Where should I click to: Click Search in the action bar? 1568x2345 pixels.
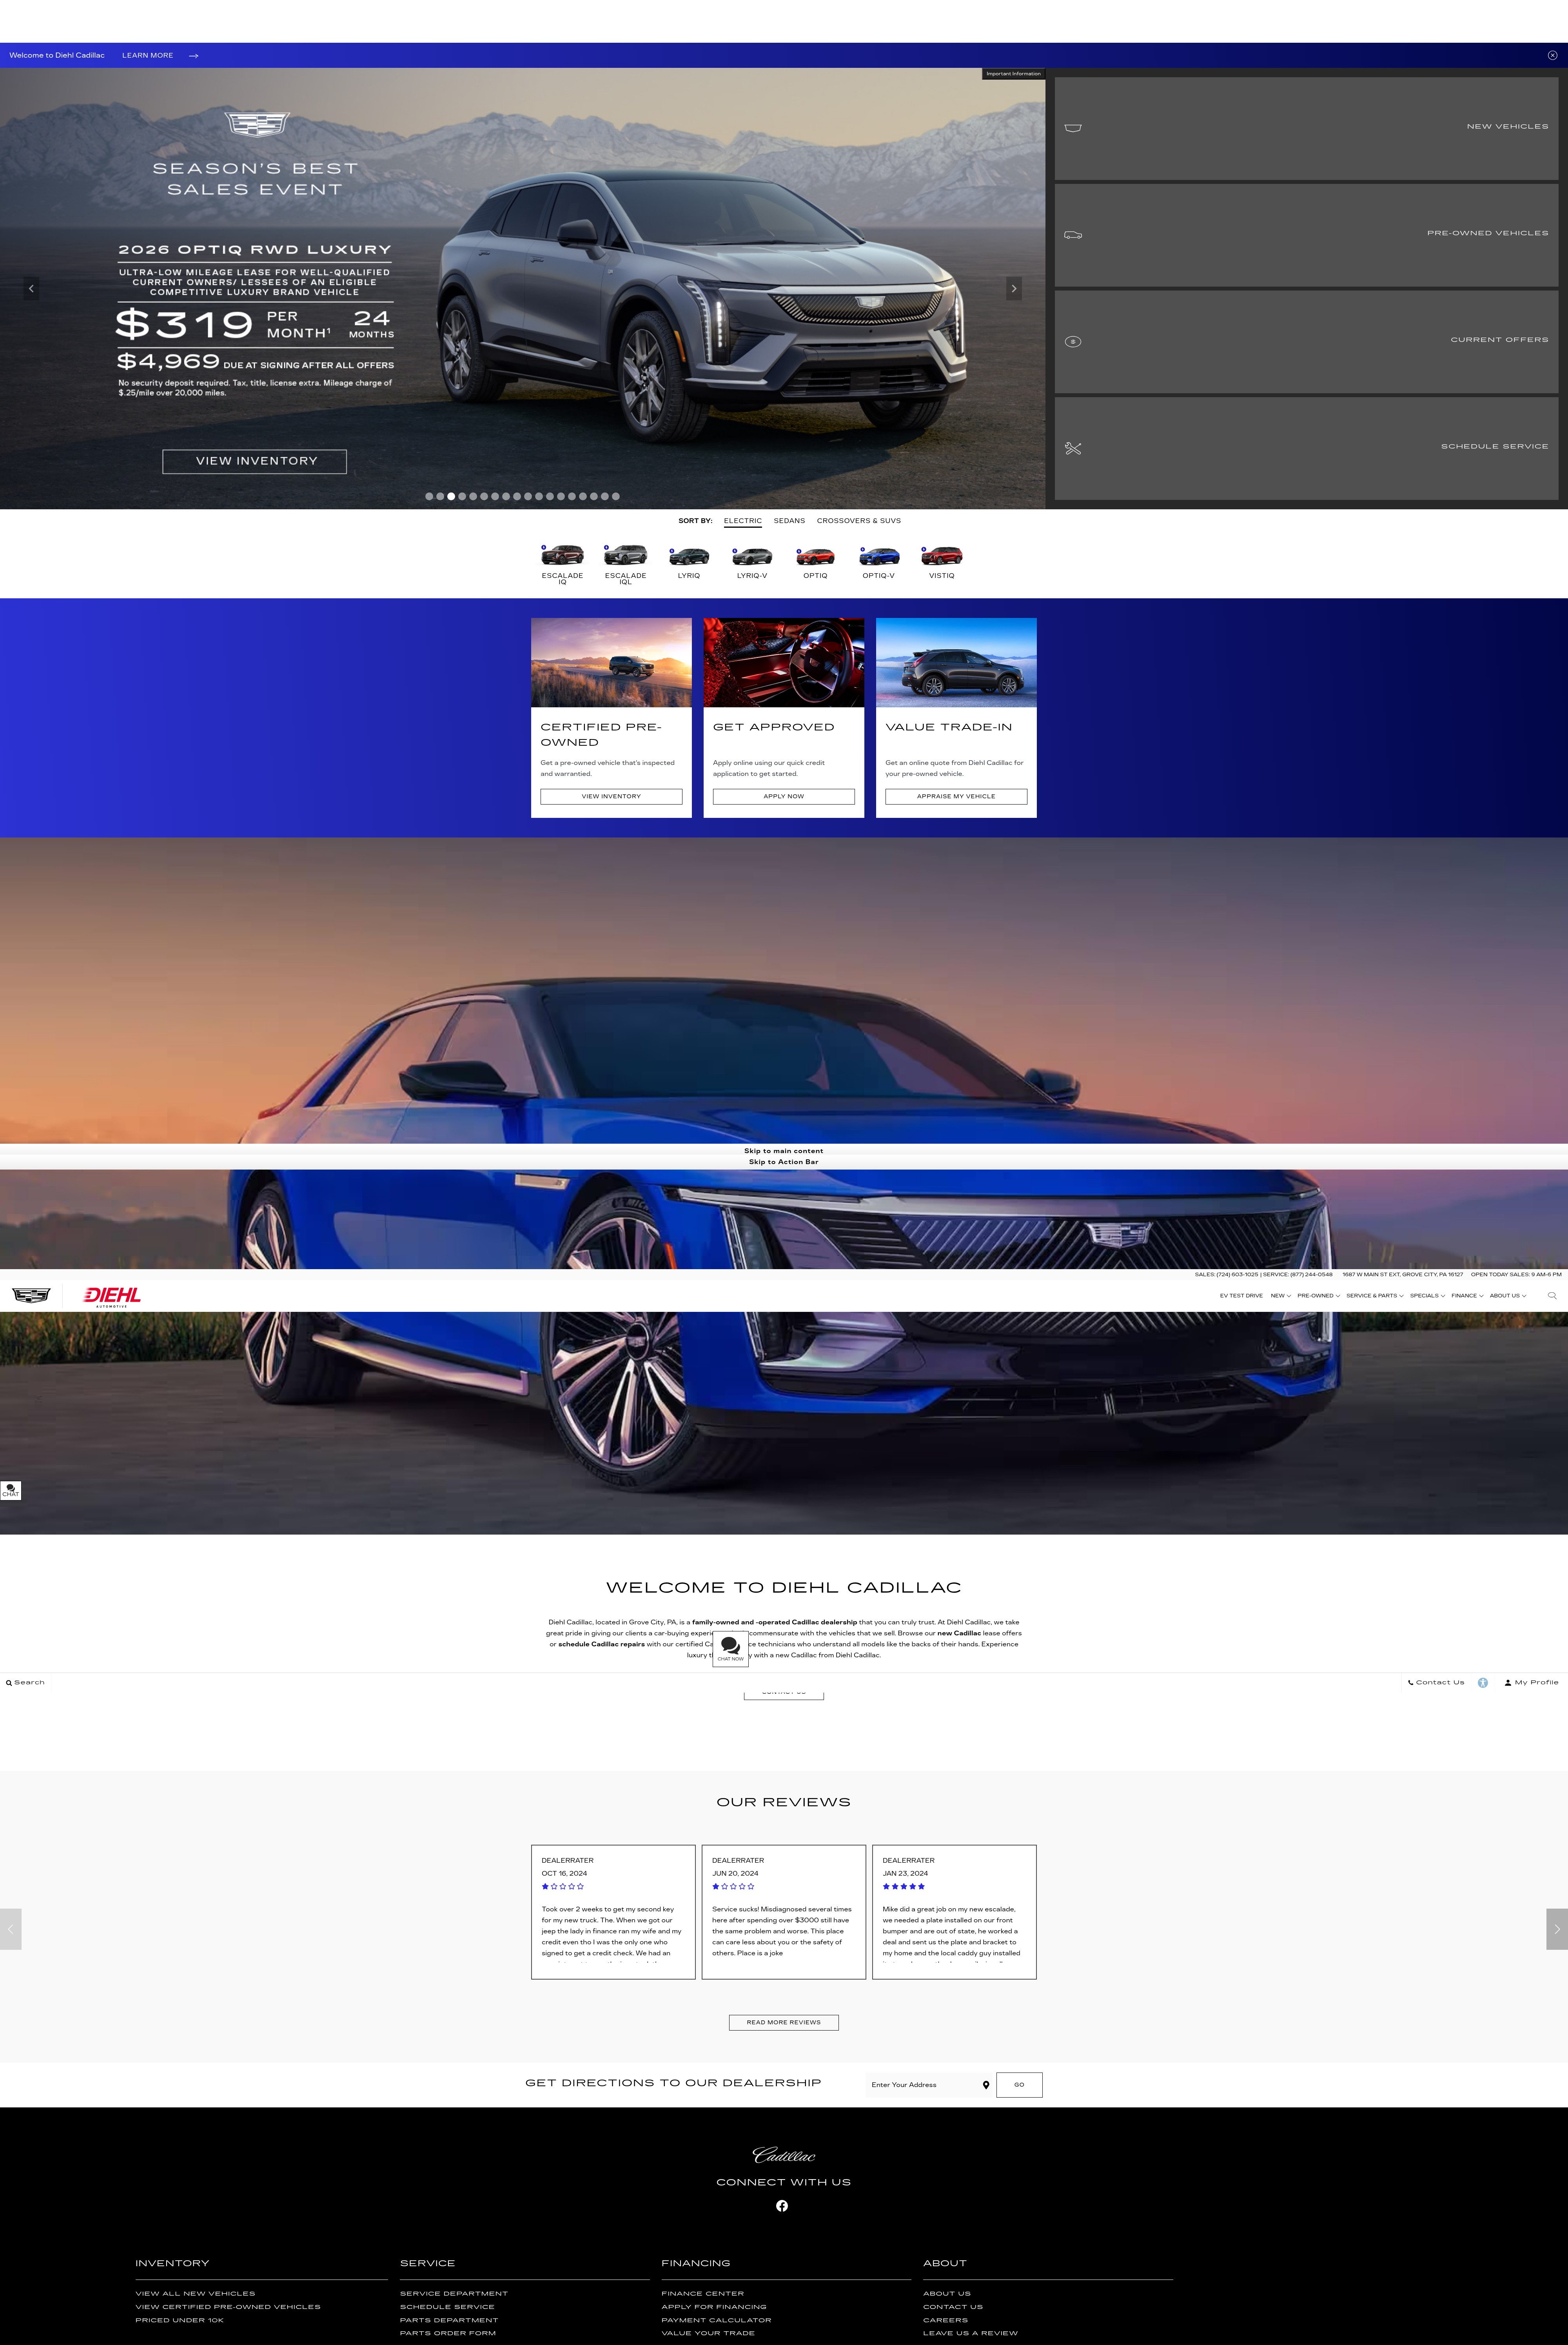point(25,1683)
